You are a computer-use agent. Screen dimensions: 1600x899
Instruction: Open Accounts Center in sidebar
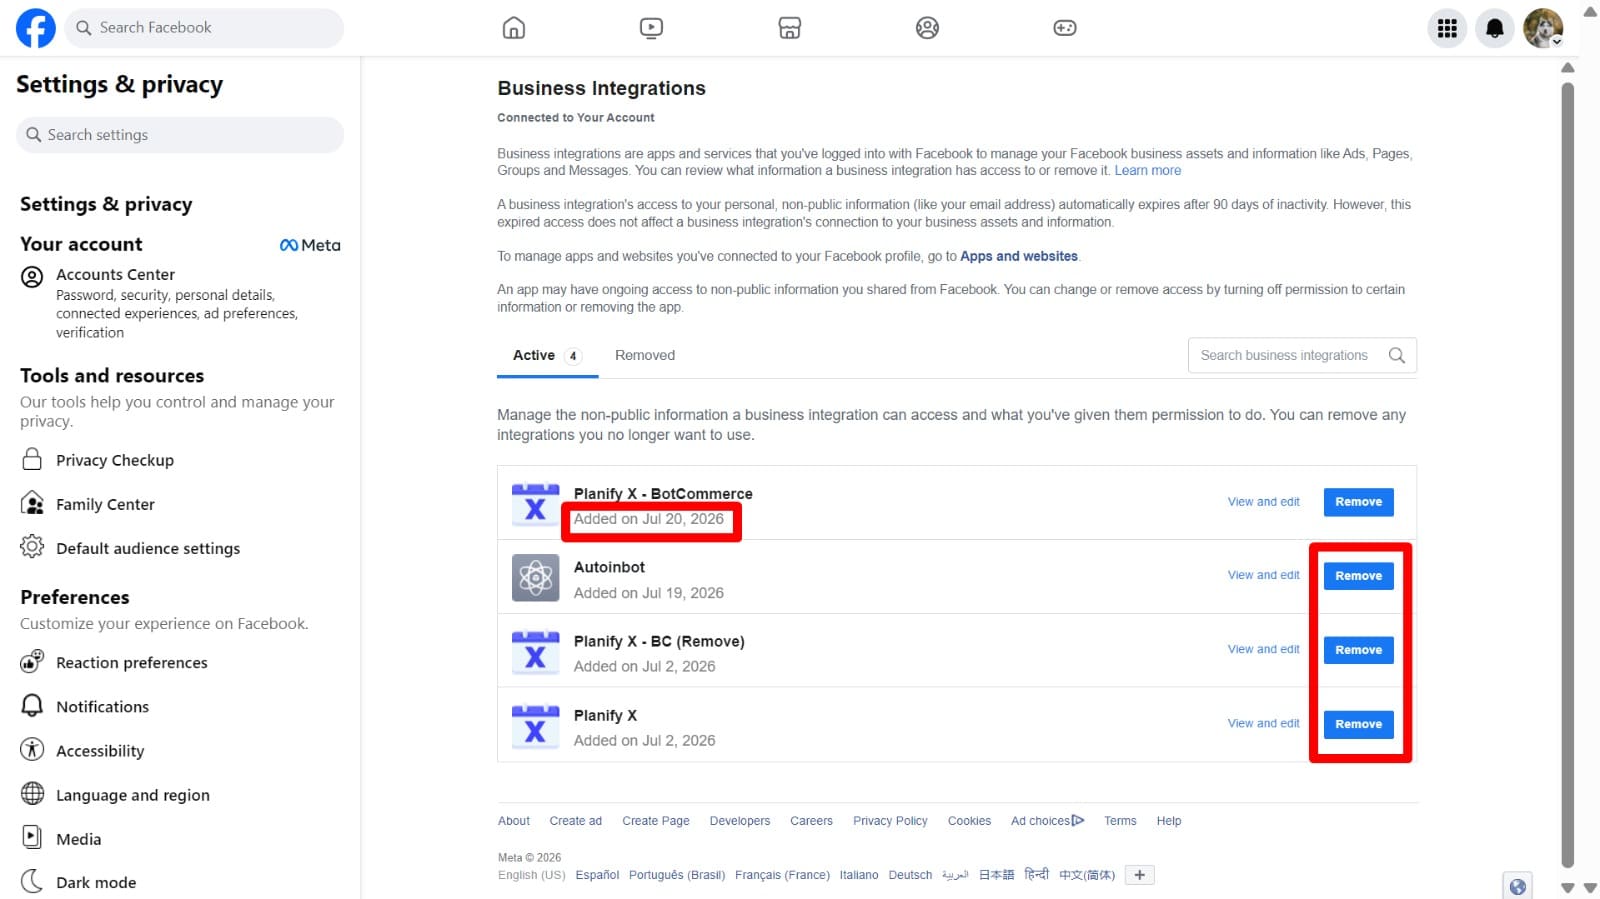tap(180, 302)
